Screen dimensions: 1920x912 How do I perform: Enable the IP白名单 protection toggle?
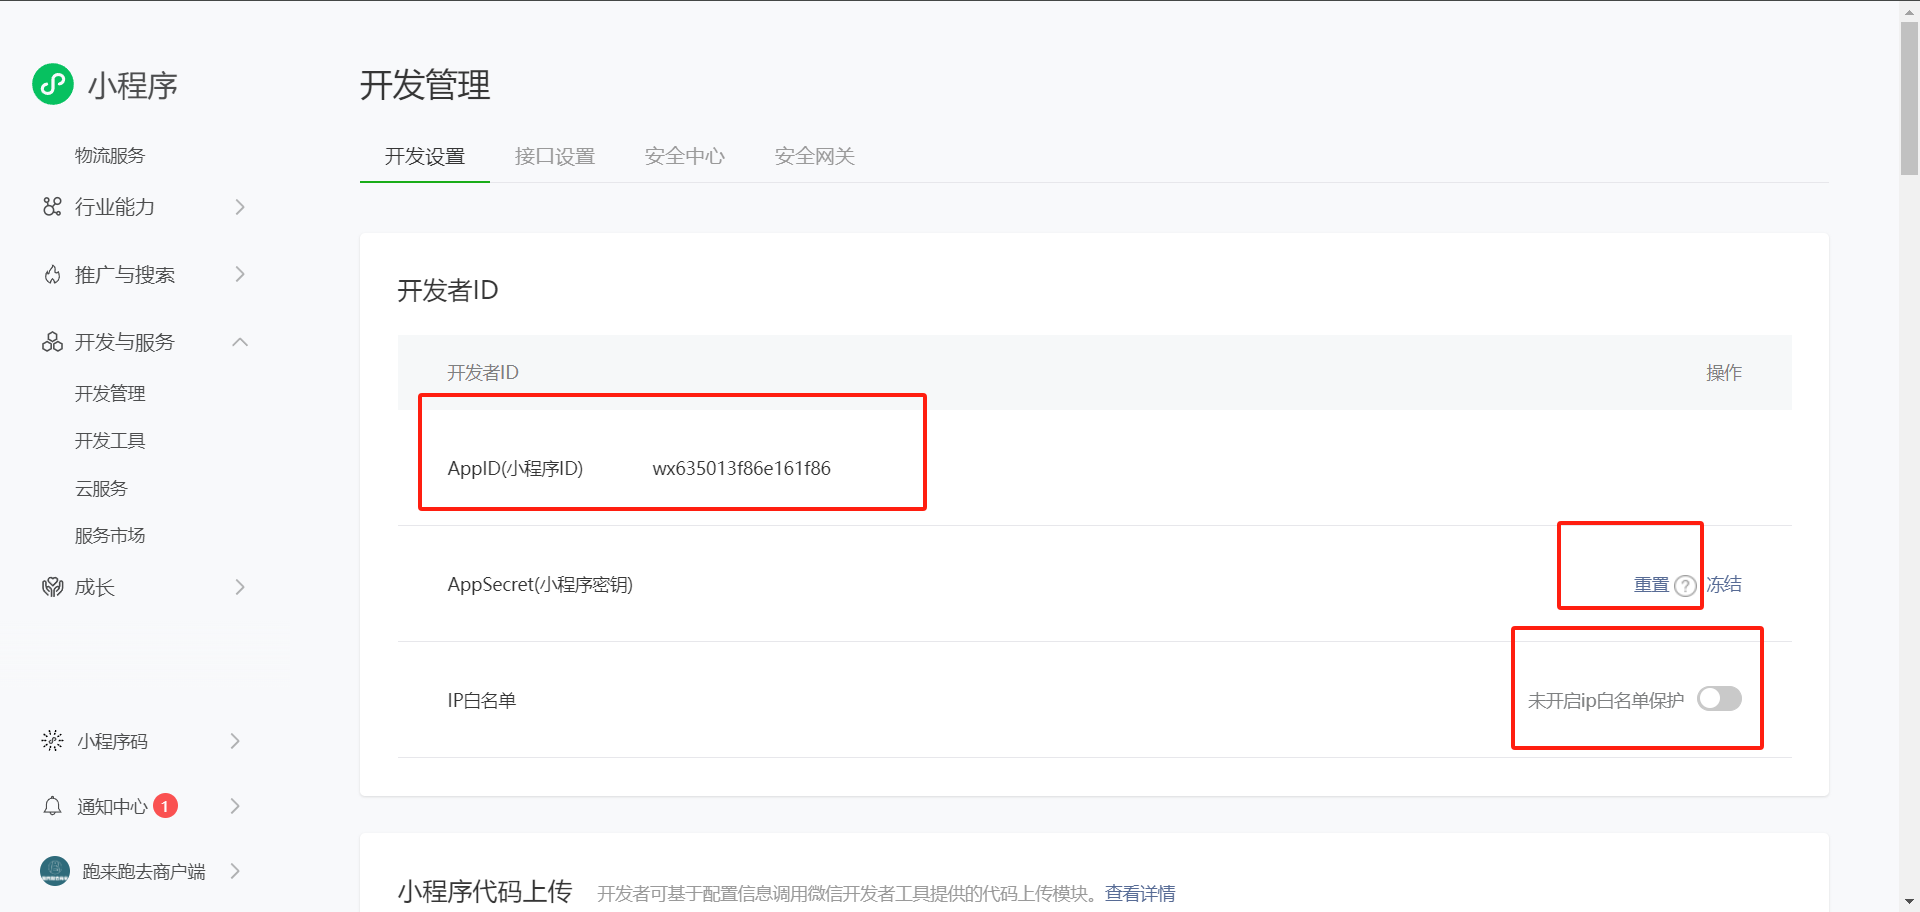point(1719,699)
